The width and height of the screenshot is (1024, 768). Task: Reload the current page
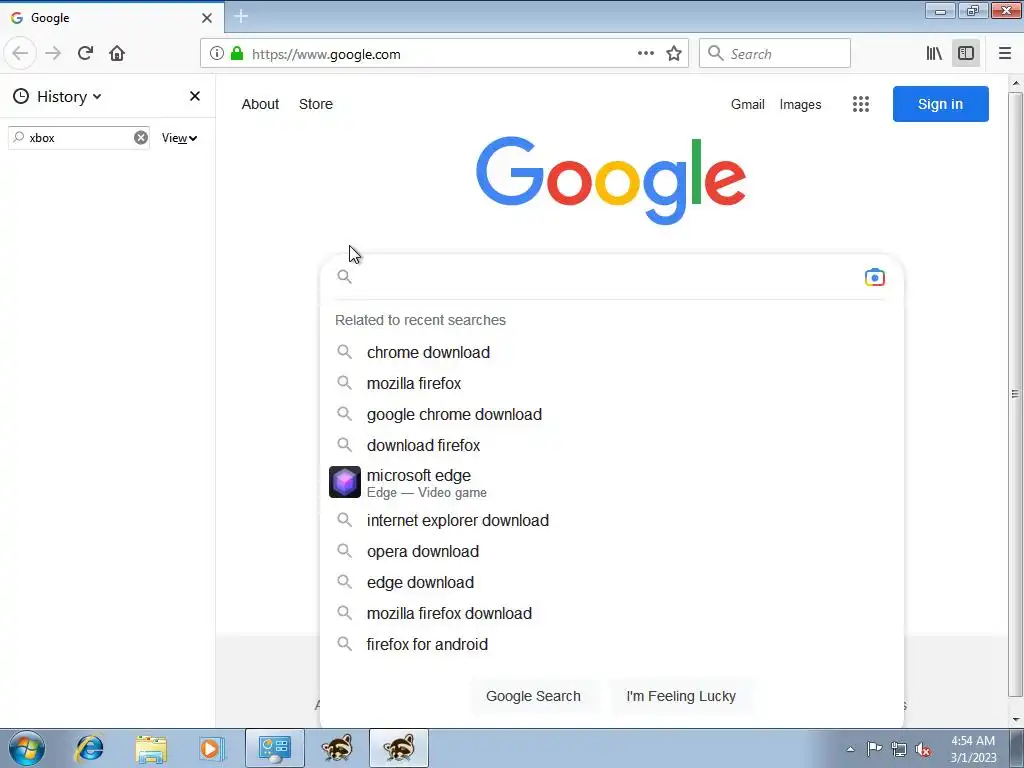(x=85, y=54)
